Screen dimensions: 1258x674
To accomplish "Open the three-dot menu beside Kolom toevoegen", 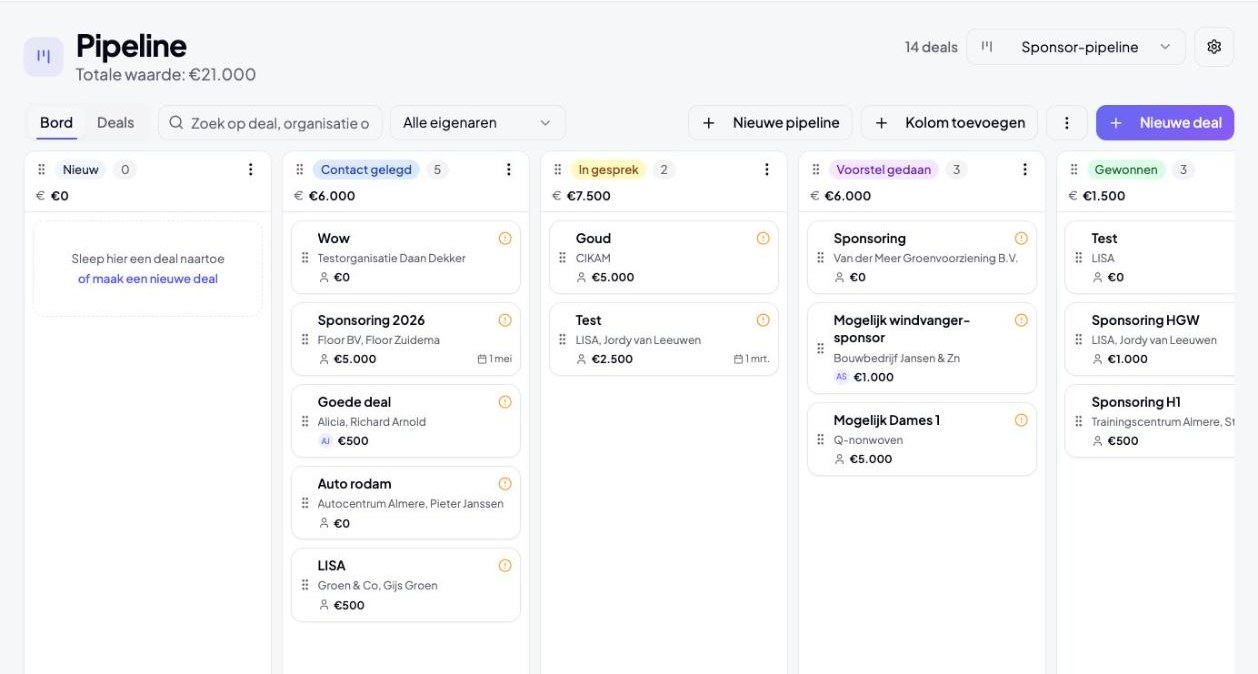I will (1067, 123).
